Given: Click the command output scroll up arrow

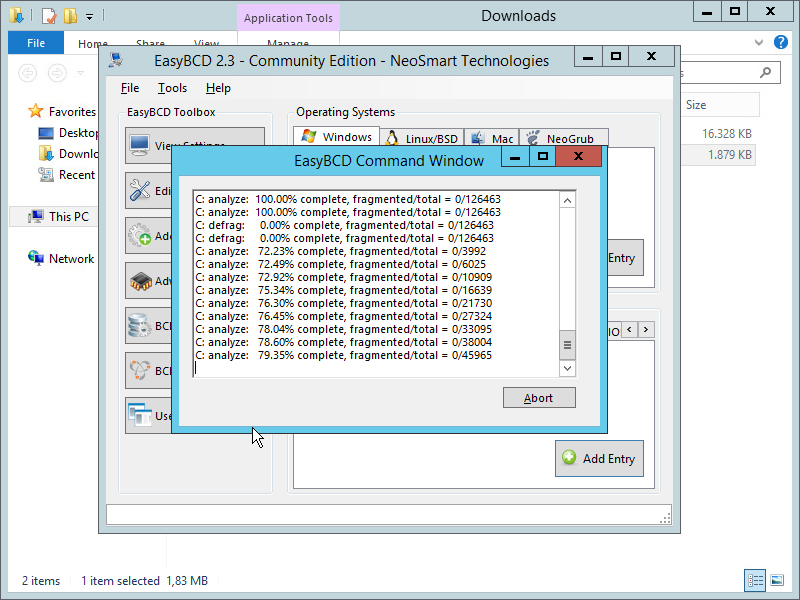Looking at the screenshot, I should 567,201.
